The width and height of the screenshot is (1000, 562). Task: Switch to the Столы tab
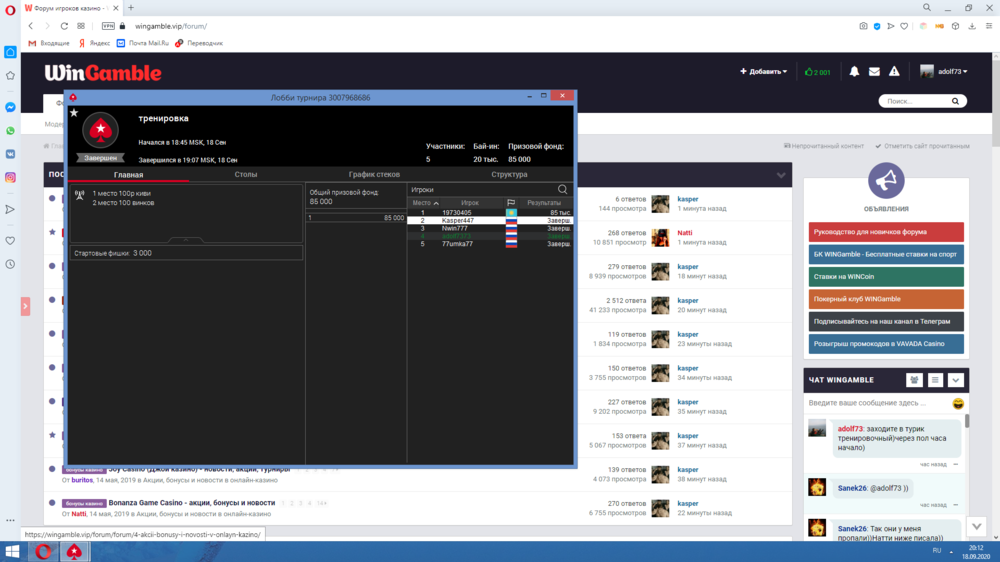[x=246, y=174]
